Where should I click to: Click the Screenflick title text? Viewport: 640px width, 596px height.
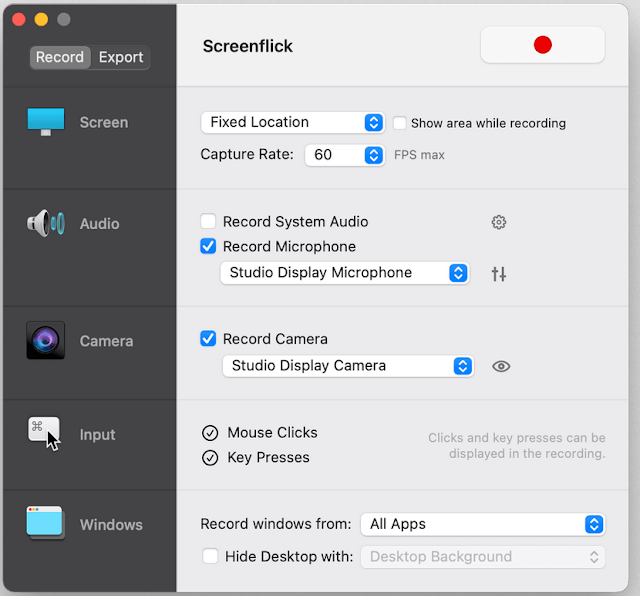click(x=248, y=46)
